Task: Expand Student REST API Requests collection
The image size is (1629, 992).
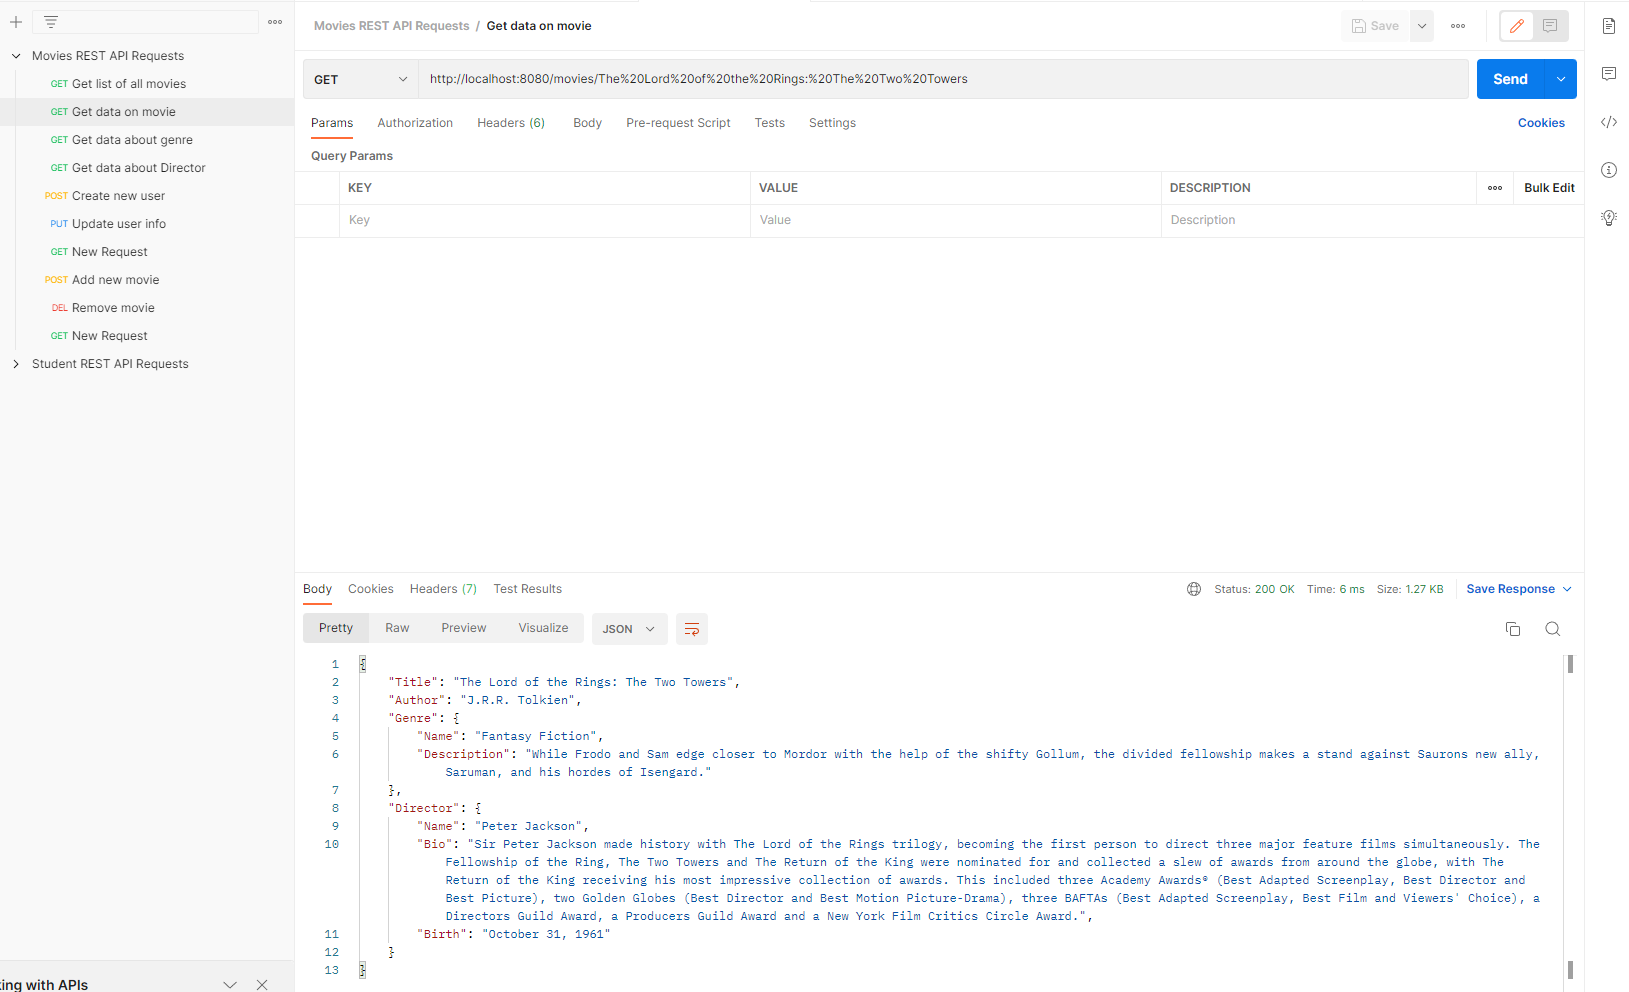Action: tap(16, 364)
